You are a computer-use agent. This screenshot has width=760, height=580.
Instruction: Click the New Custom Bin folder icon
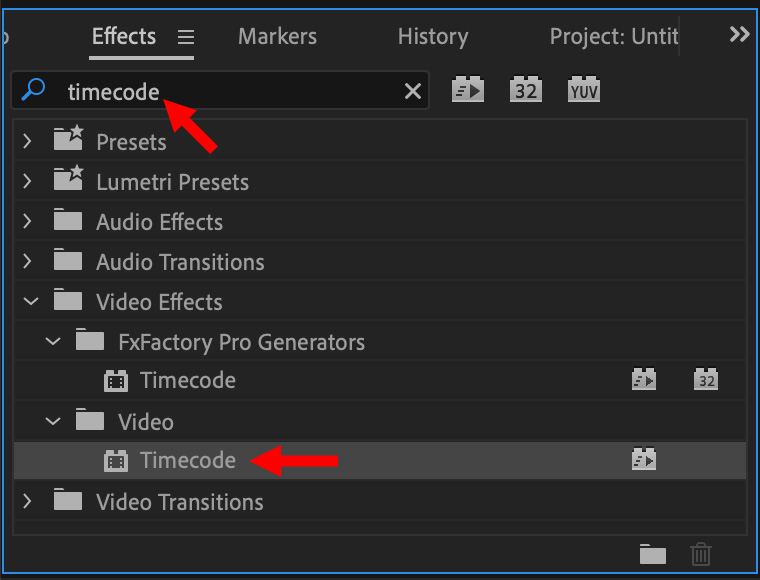[653, 553]
